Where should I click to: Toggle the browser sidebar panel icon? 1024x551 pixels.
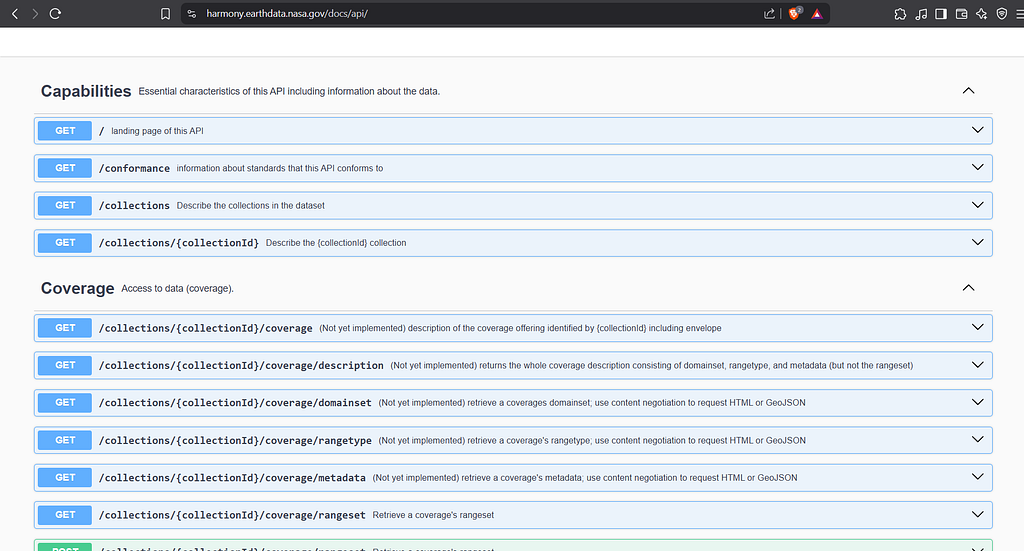point(941,14)
